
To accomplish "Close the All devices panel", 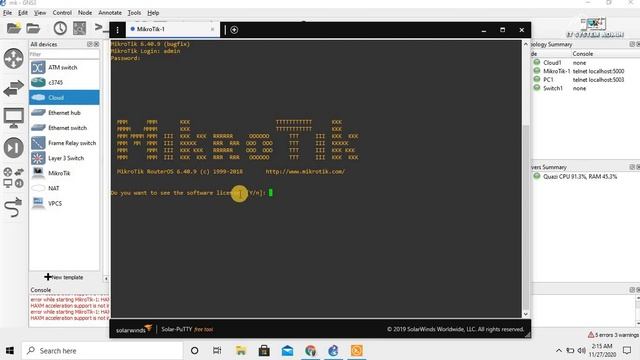I will 96,44.
